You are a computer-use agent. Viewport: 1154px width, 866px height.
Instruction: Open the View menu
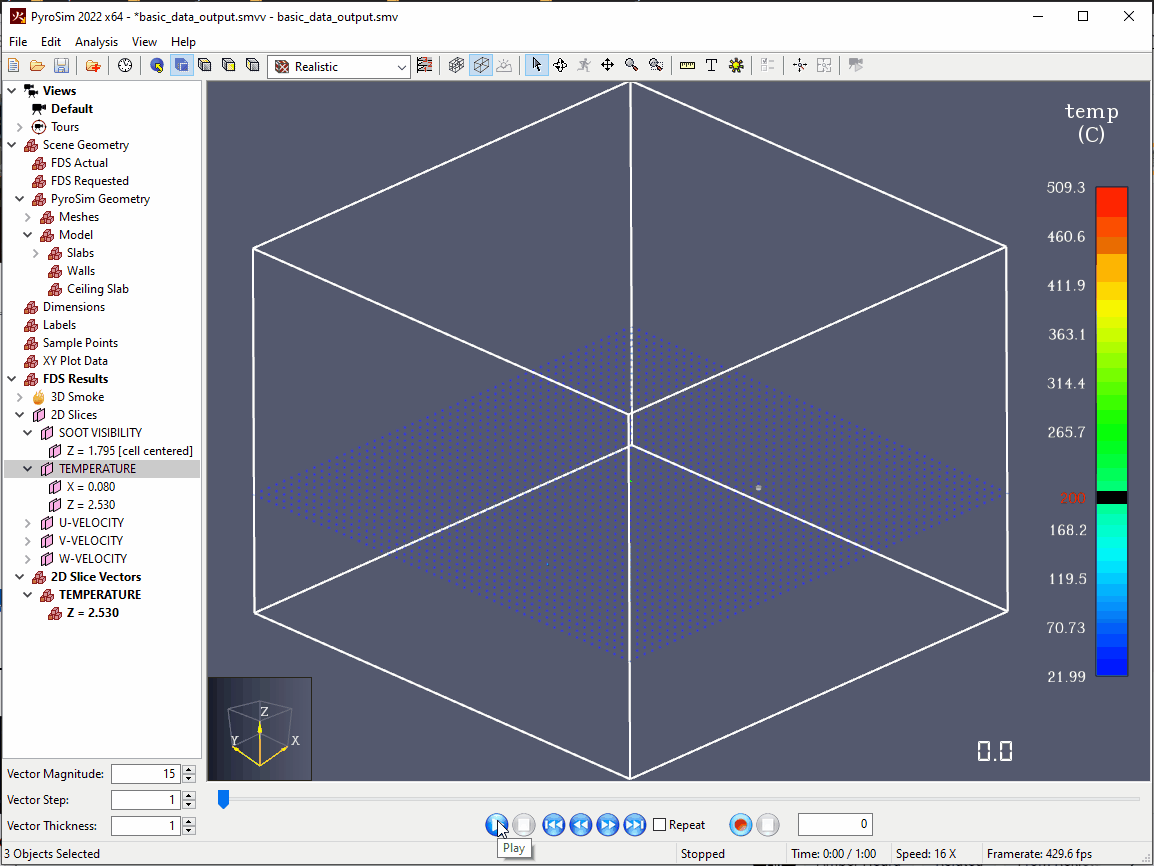tap(144, 42)
